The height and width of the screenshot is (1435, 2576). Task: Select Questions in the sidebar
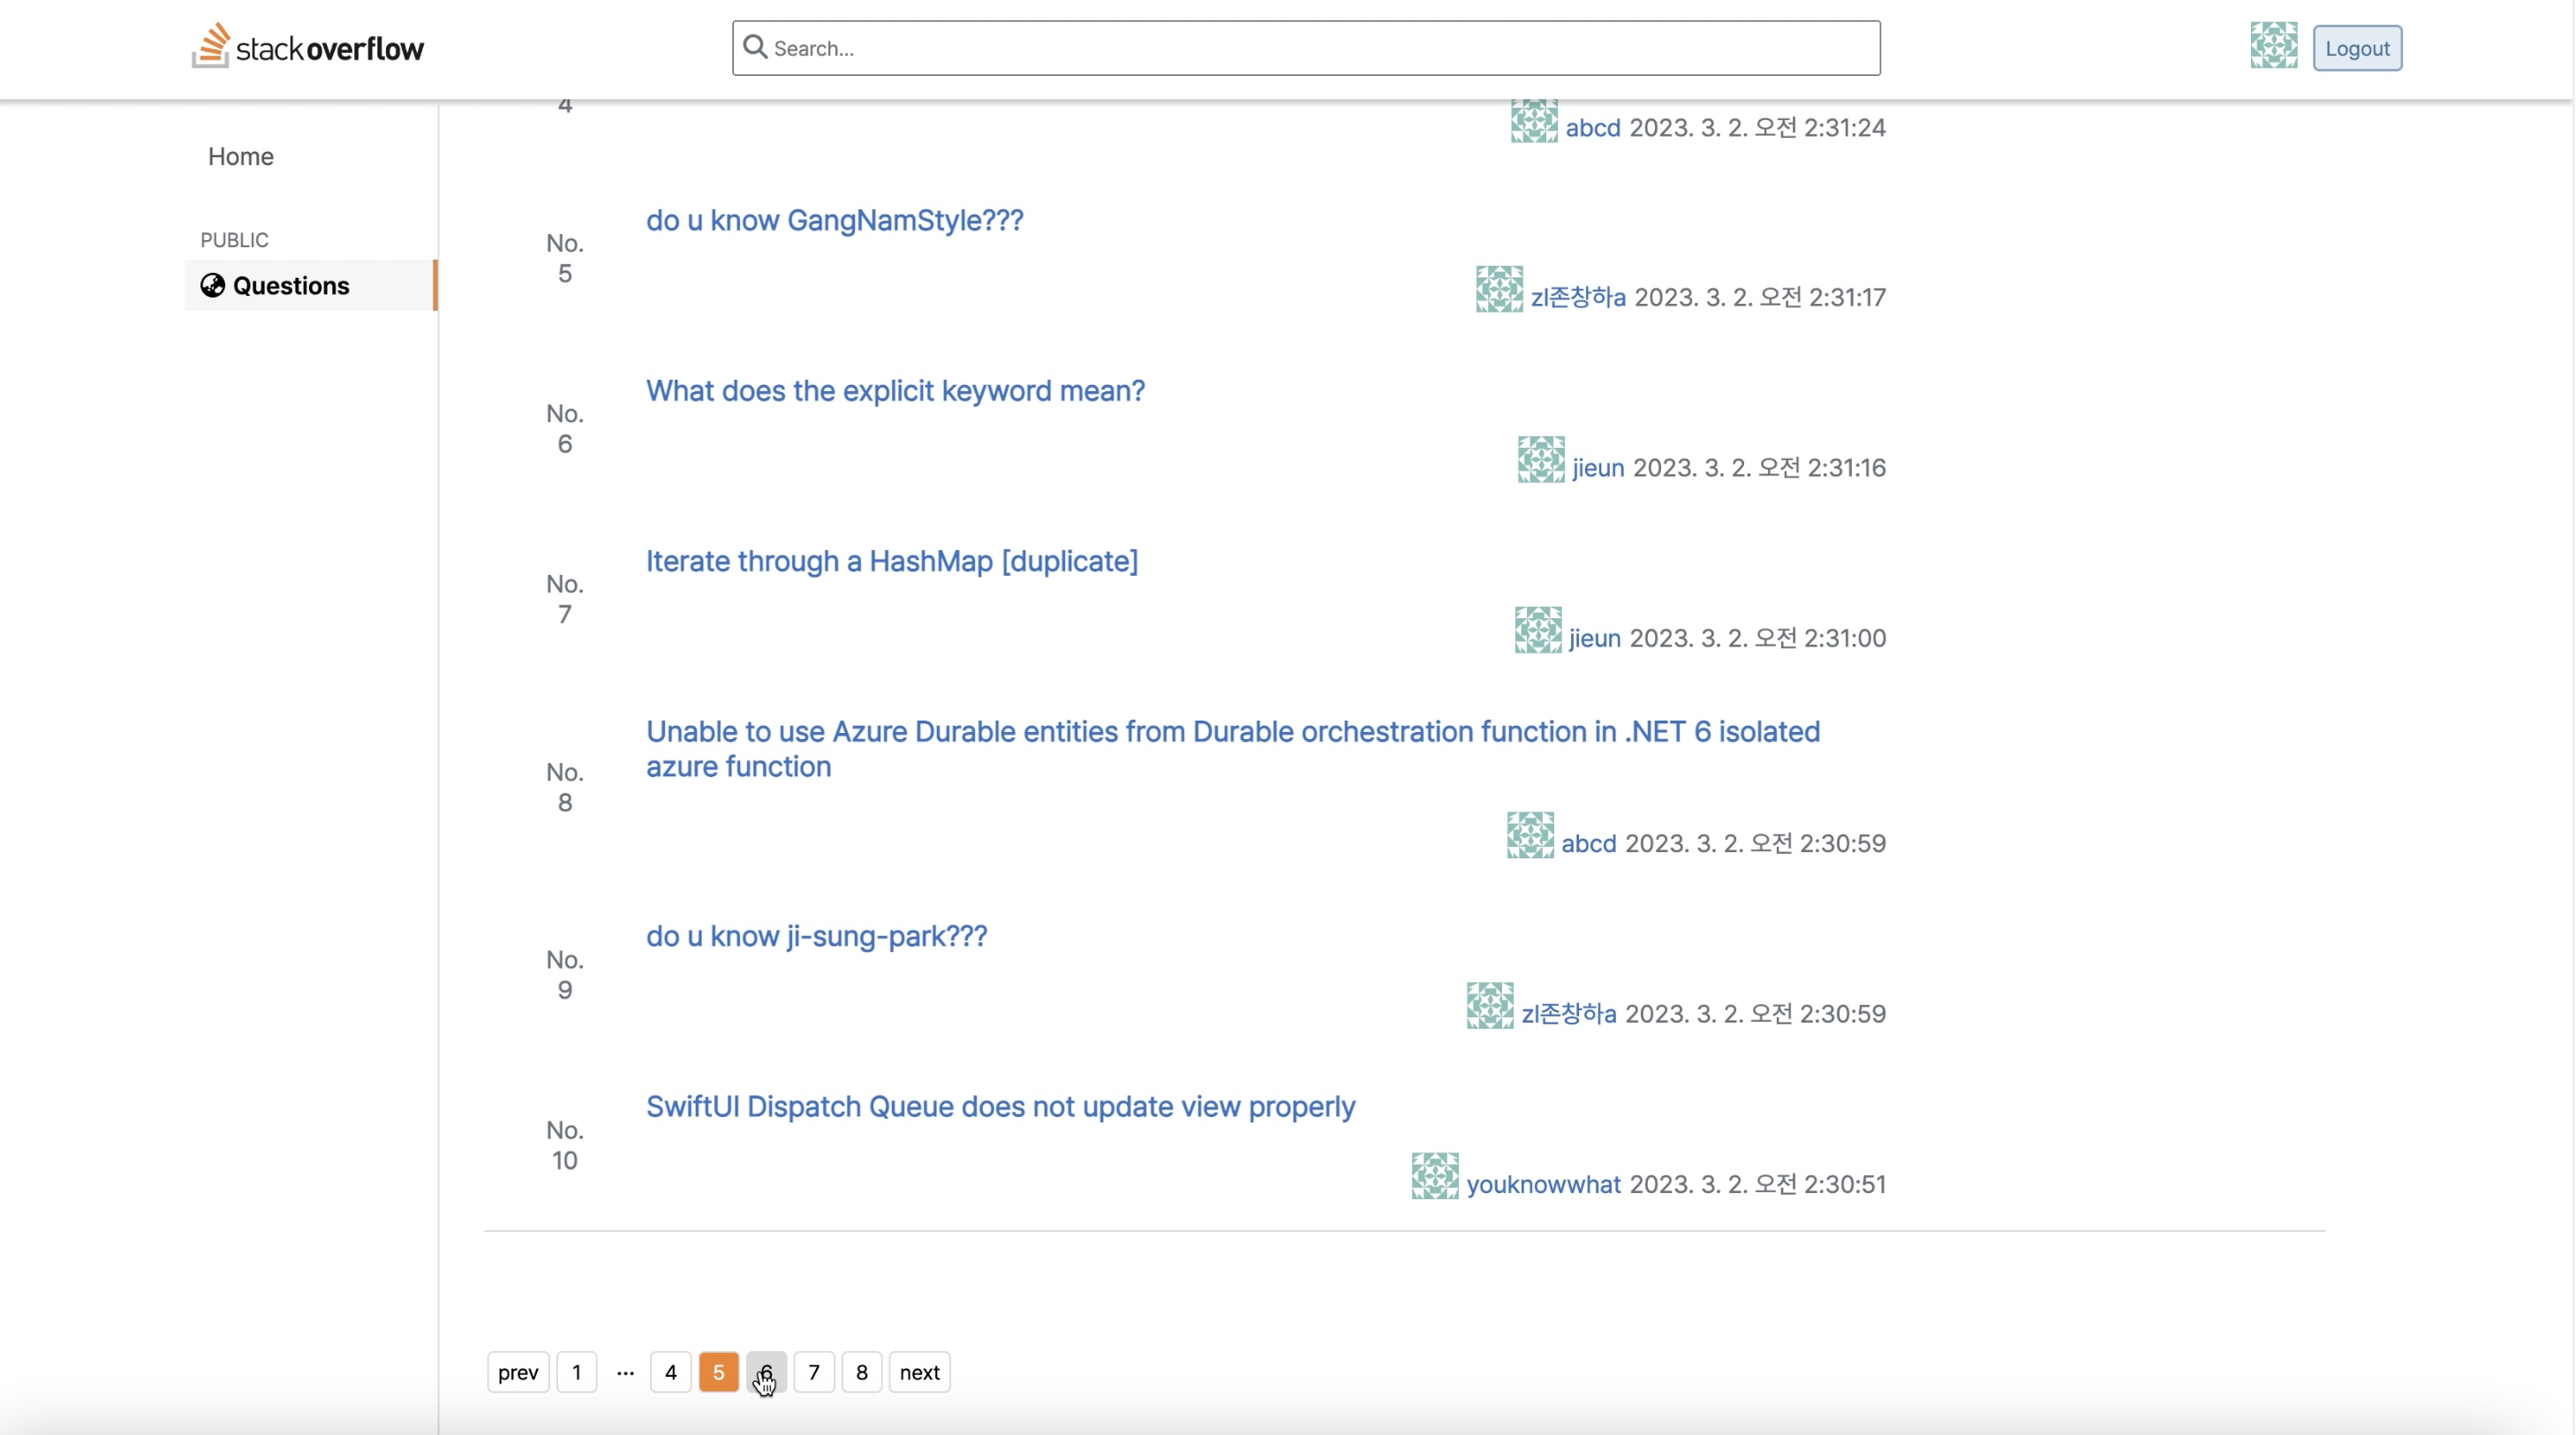click(x=311, y=285)
